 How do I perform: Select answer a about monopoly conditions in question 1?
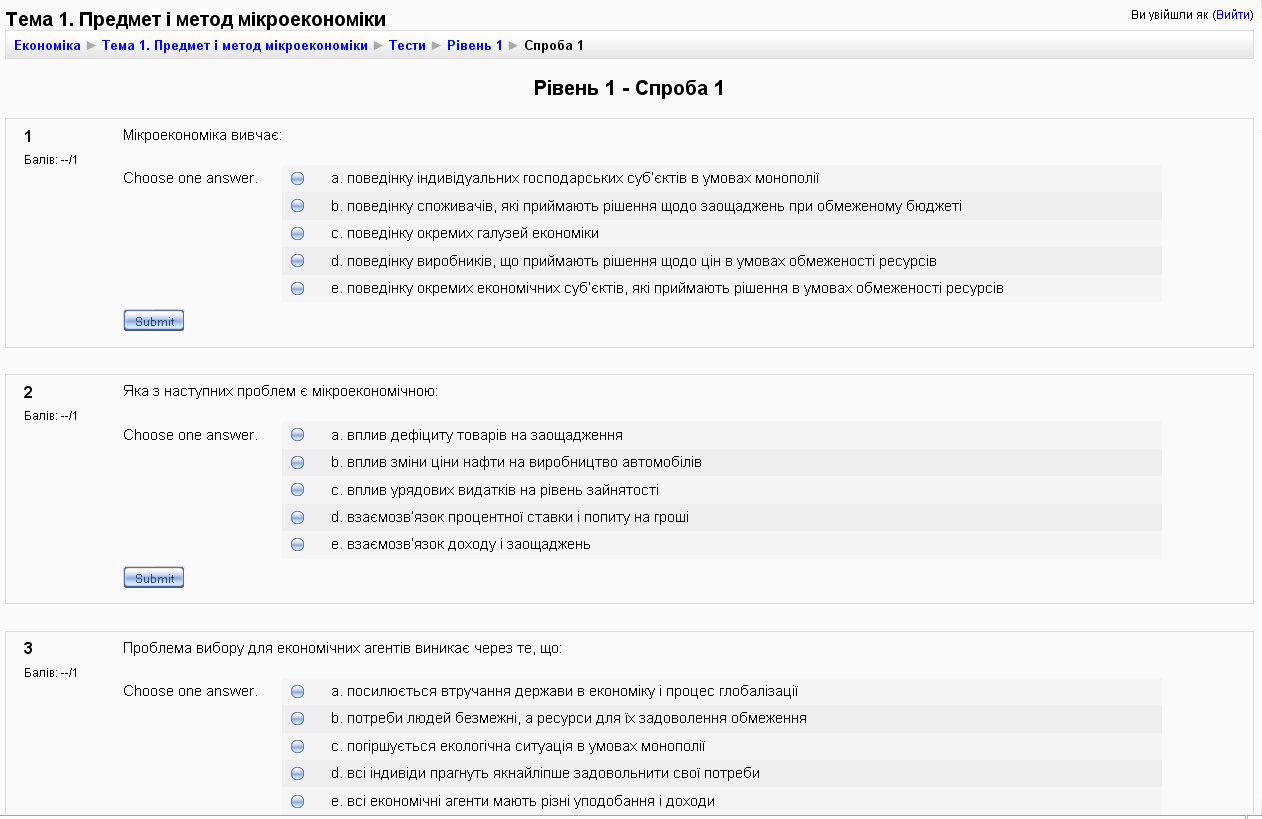tap(297, 179)
